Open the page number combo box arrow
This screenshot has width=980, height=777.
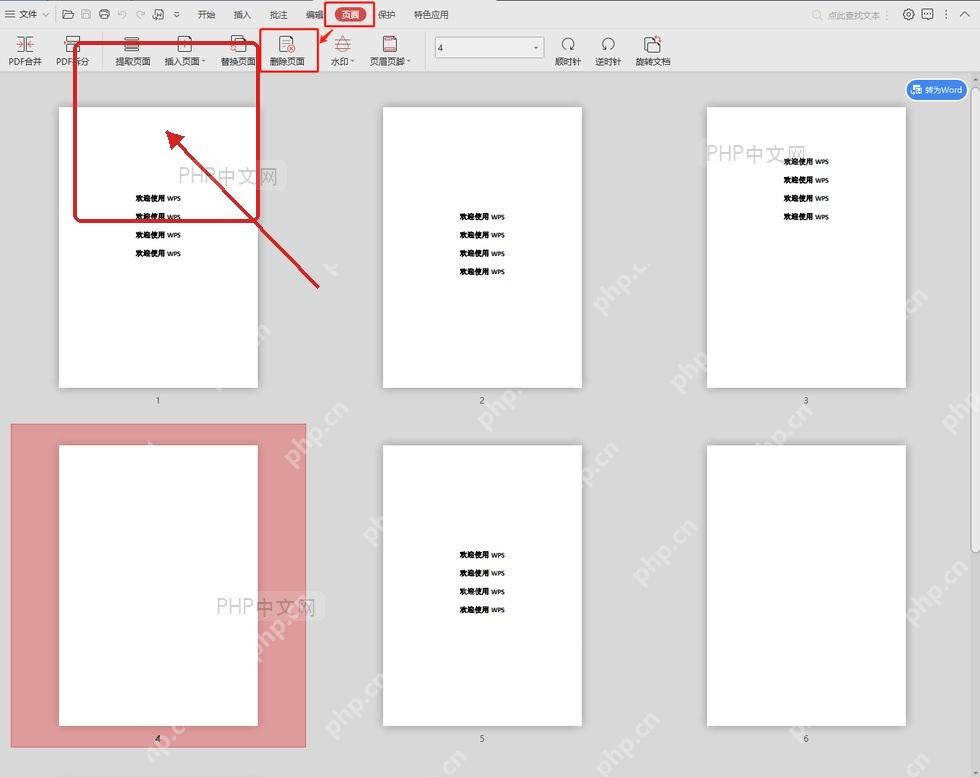[536, 48]
